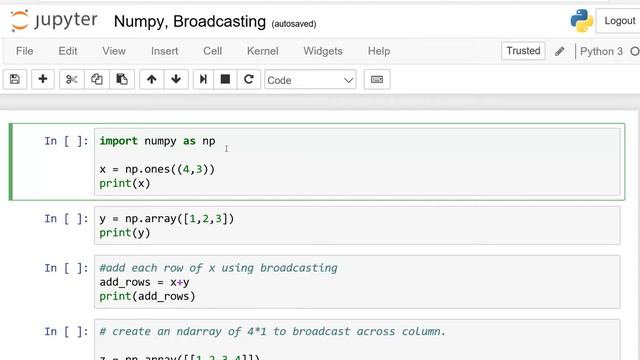
Task: Open the View menu
Action: click(x=114, y=51)
